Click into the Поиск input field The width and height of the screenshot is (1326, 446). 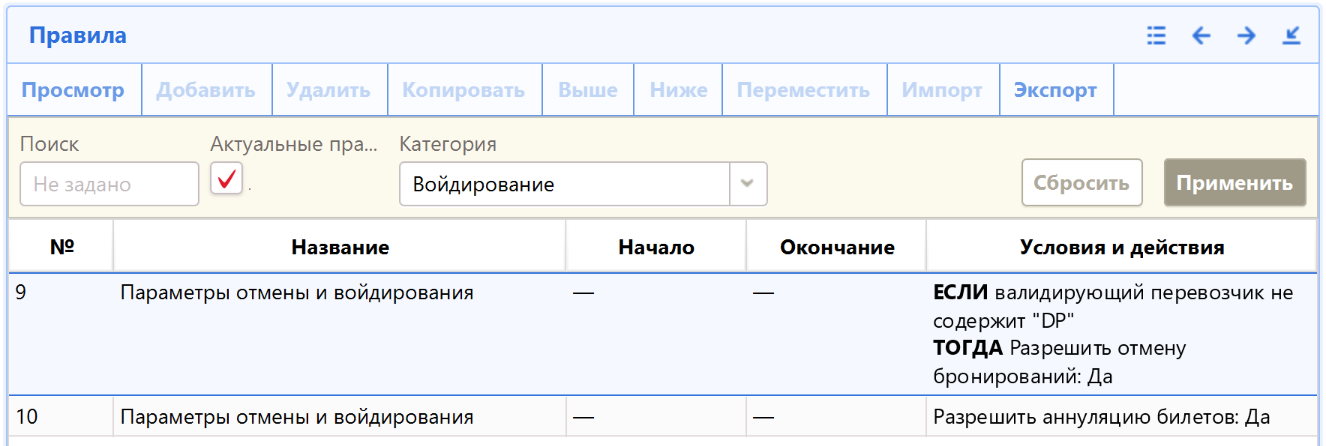[109, 184]
